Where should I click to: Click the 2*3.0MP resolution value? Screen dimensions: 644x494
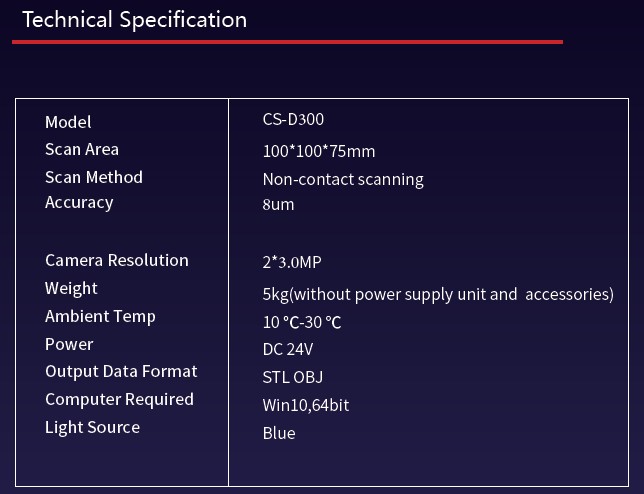coord(292,262)
